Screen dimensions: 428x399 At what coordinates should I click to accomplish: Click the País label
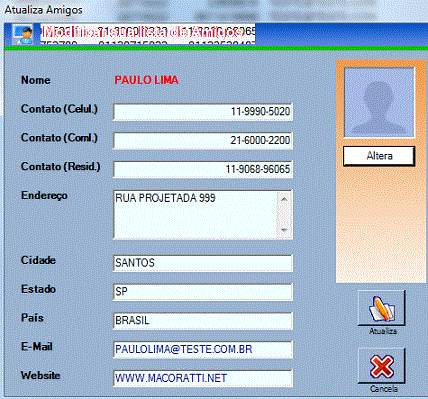[32, 318]
